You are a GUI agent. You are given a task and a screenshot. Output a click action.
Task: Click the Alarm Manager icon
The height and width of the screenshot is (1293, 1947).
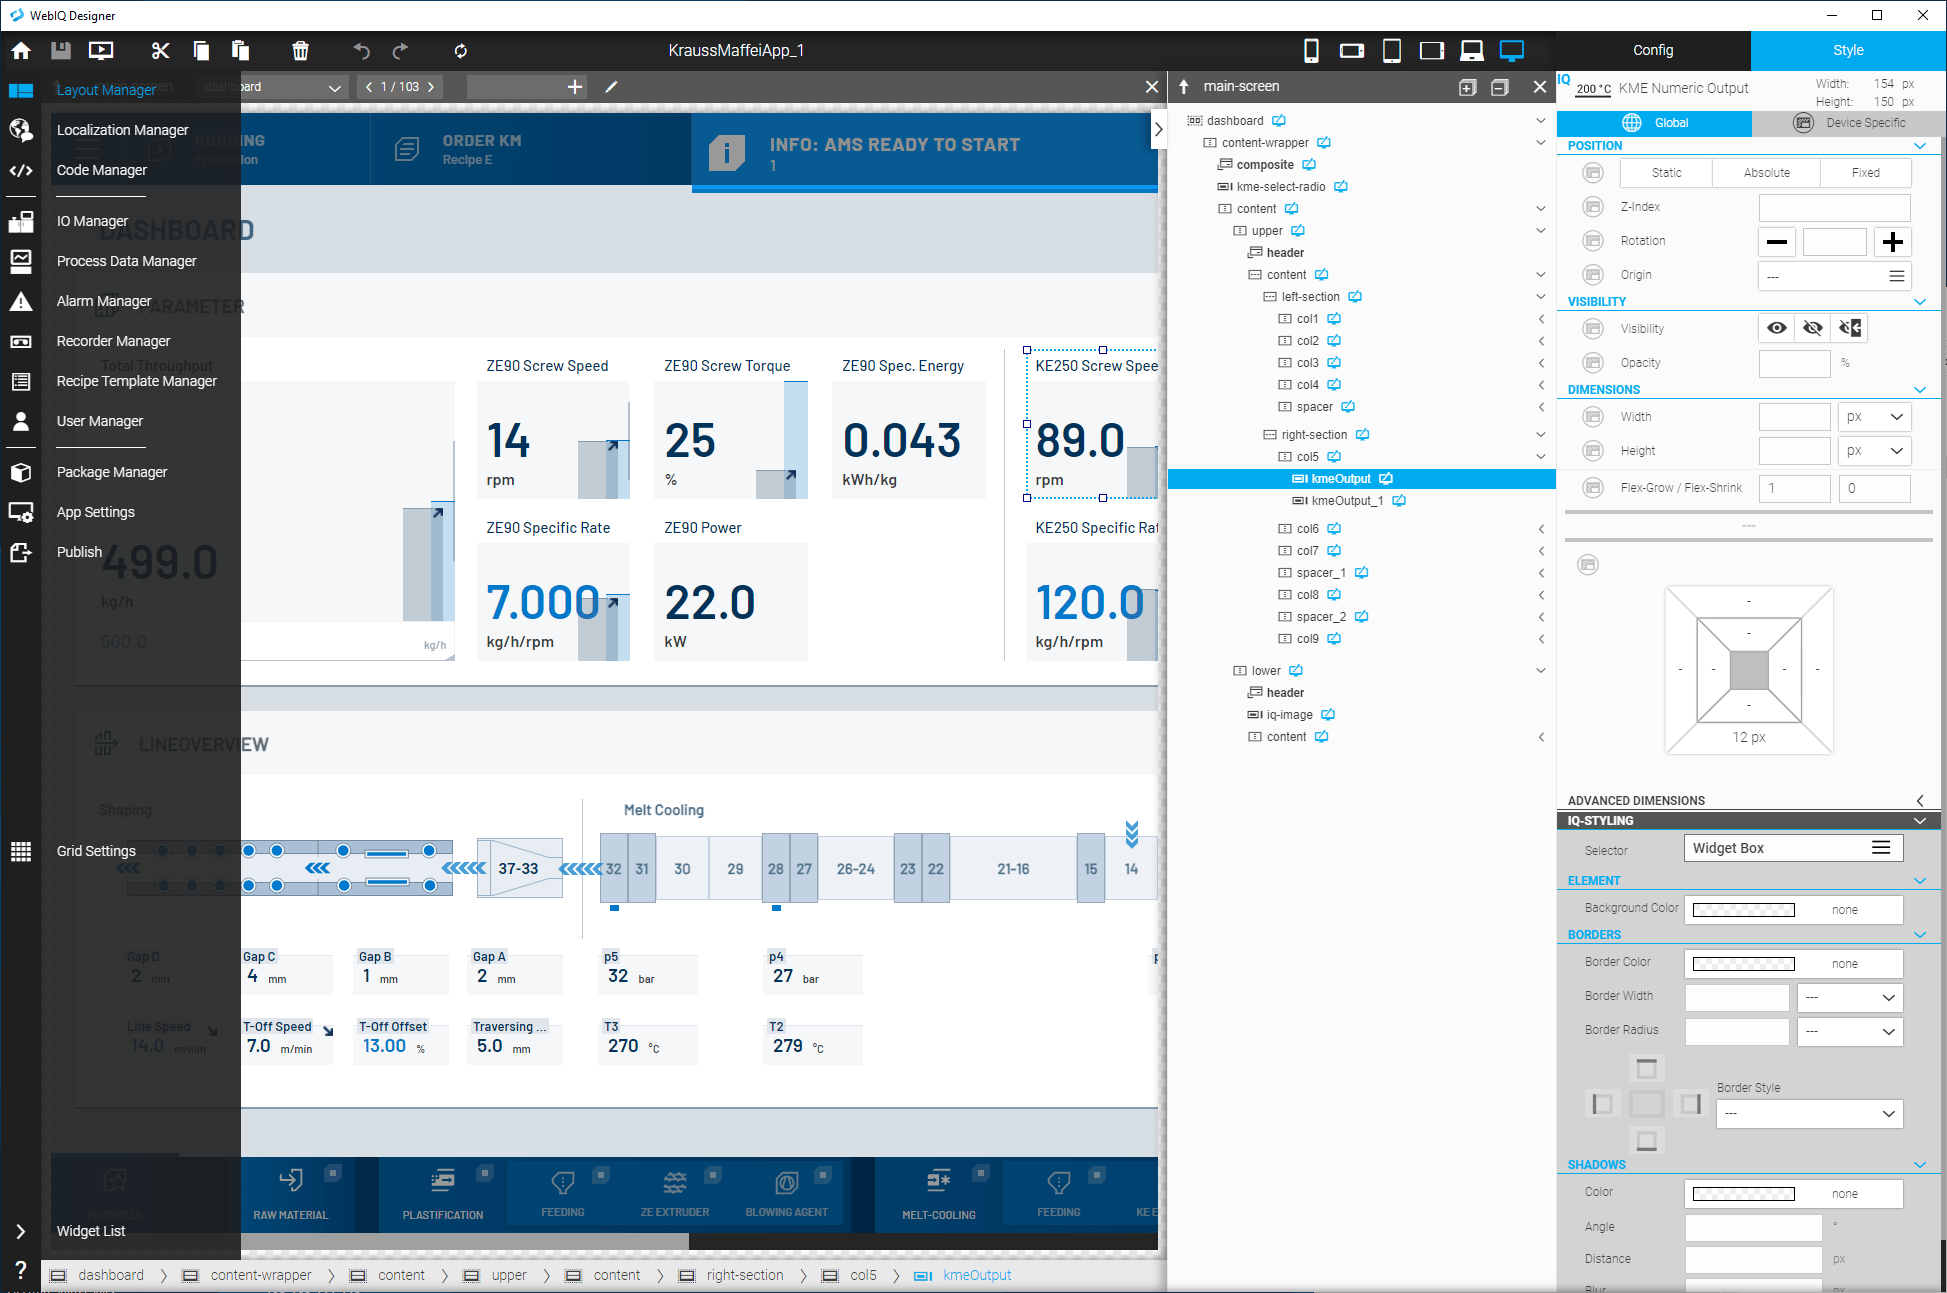(x=22, y=300)
